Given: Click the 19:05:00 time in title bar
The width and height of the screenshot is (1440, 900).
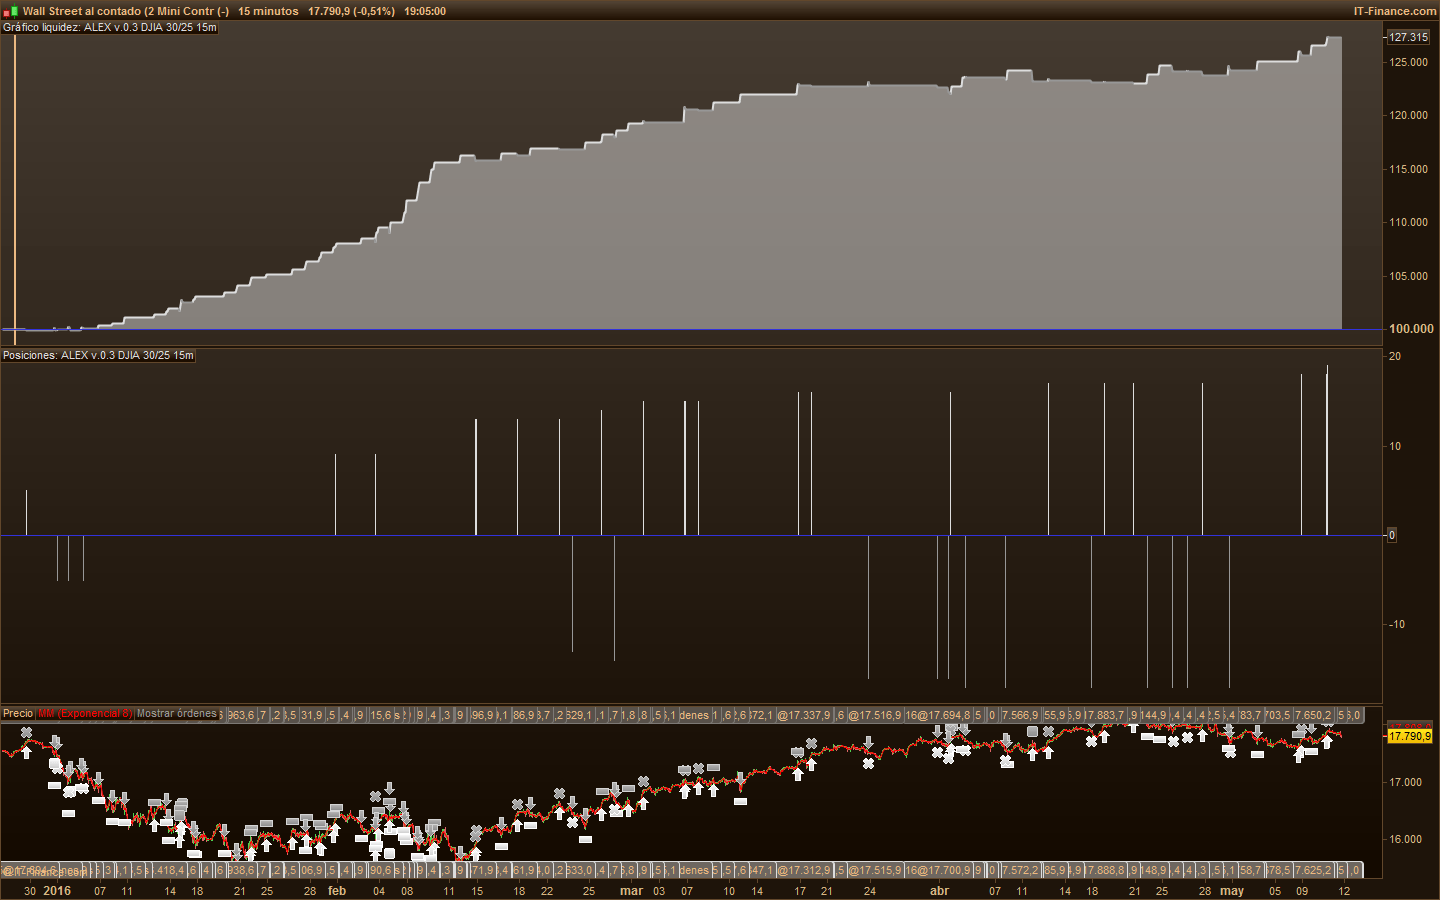Looking at the screenshot, I should coord(425,11).
